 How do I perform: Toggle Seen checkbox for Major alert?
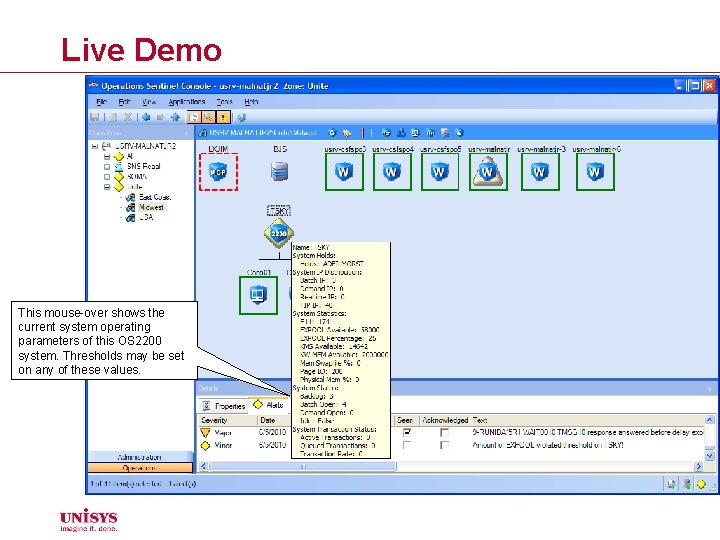407,432
